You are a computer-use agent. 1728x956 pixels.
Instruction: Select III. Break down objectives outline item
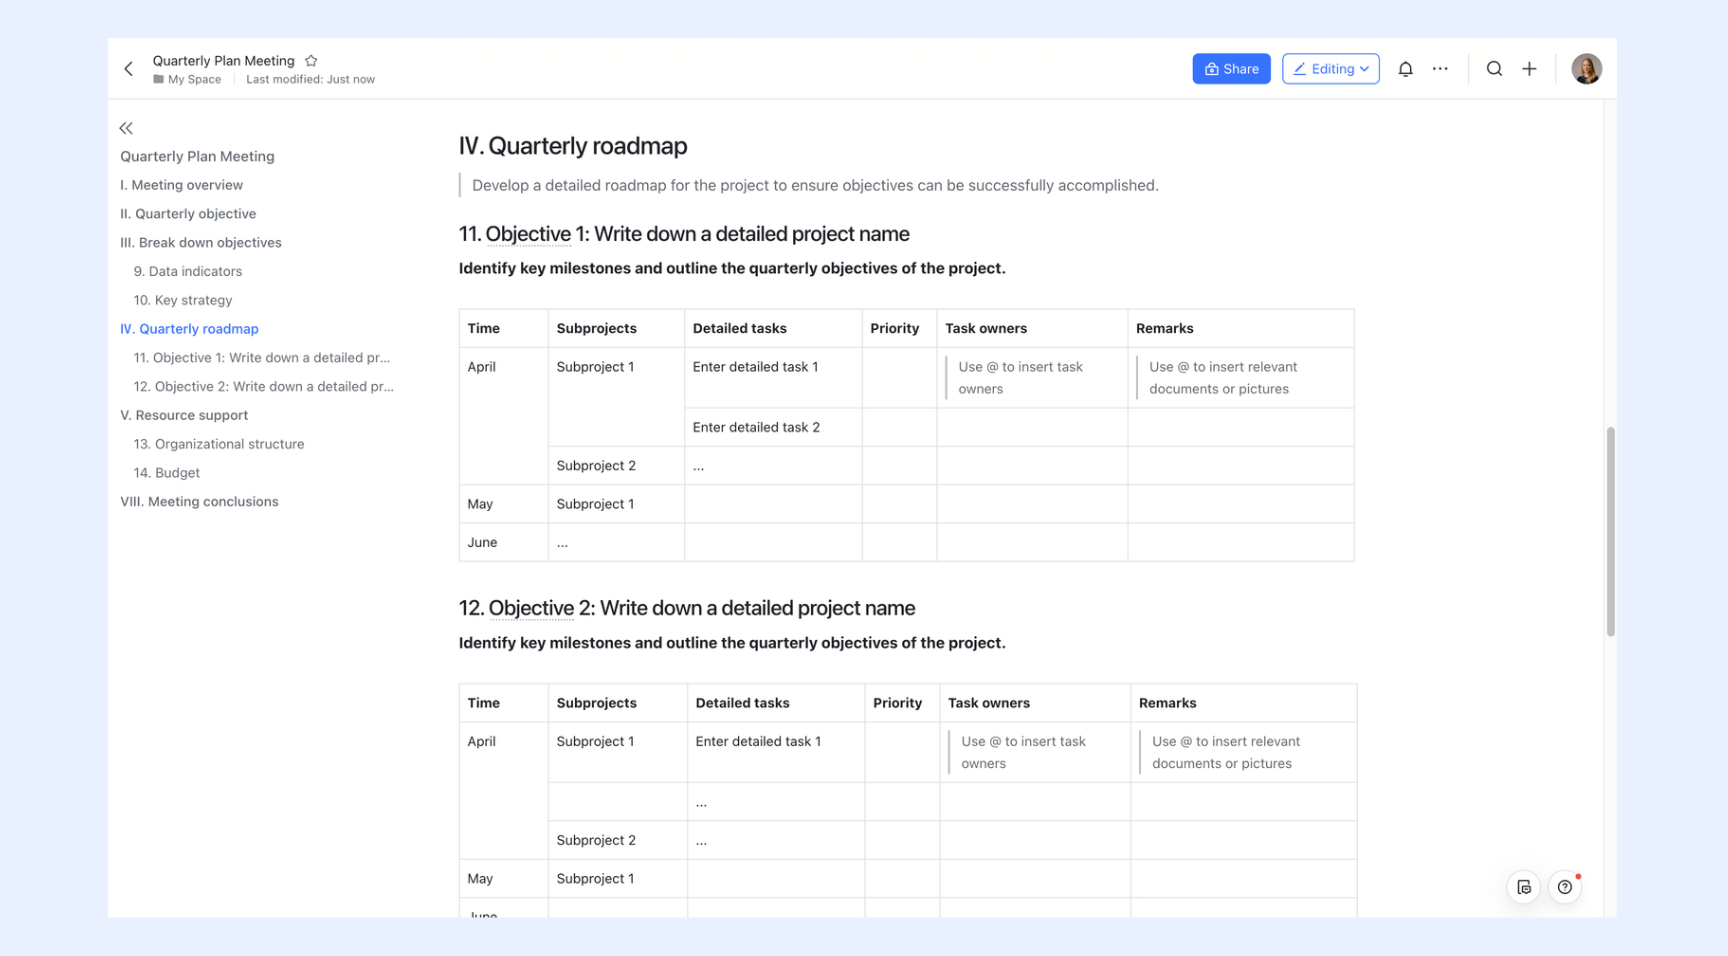[200, 243]
